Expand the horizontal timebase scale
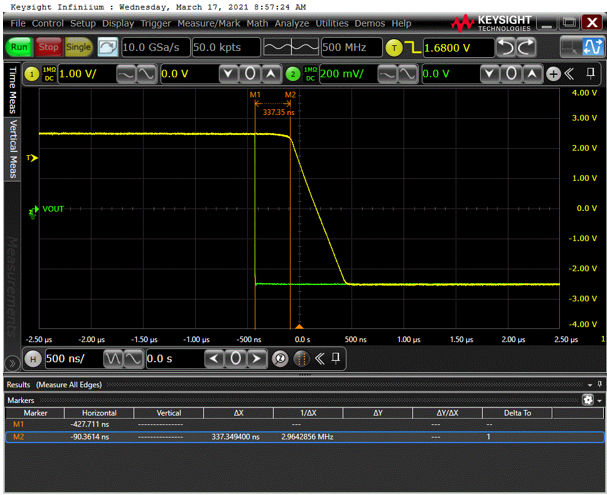 click(134, 359)
